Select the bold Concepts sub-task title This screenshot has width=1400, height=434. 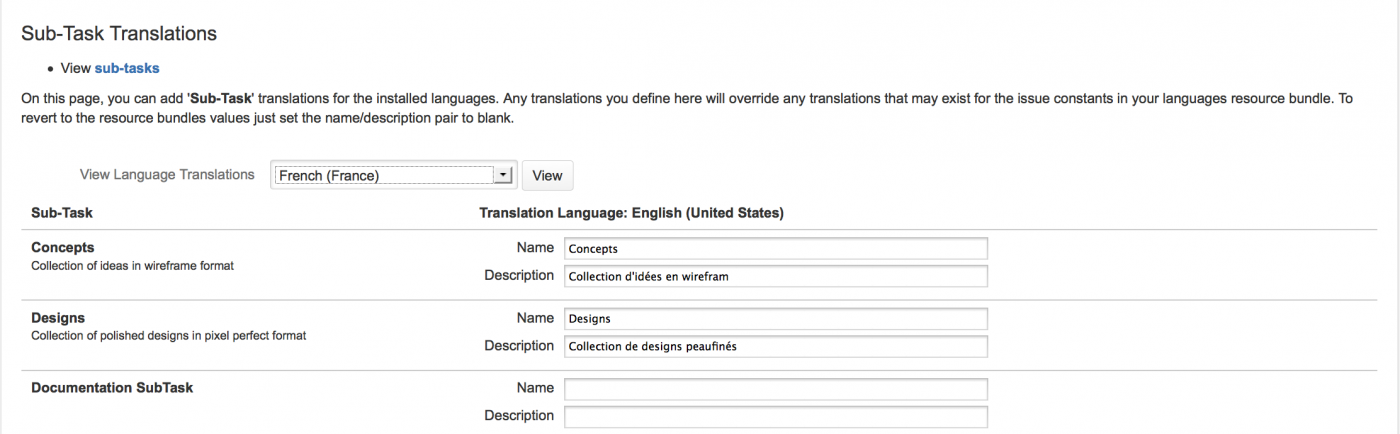[62, 247]
